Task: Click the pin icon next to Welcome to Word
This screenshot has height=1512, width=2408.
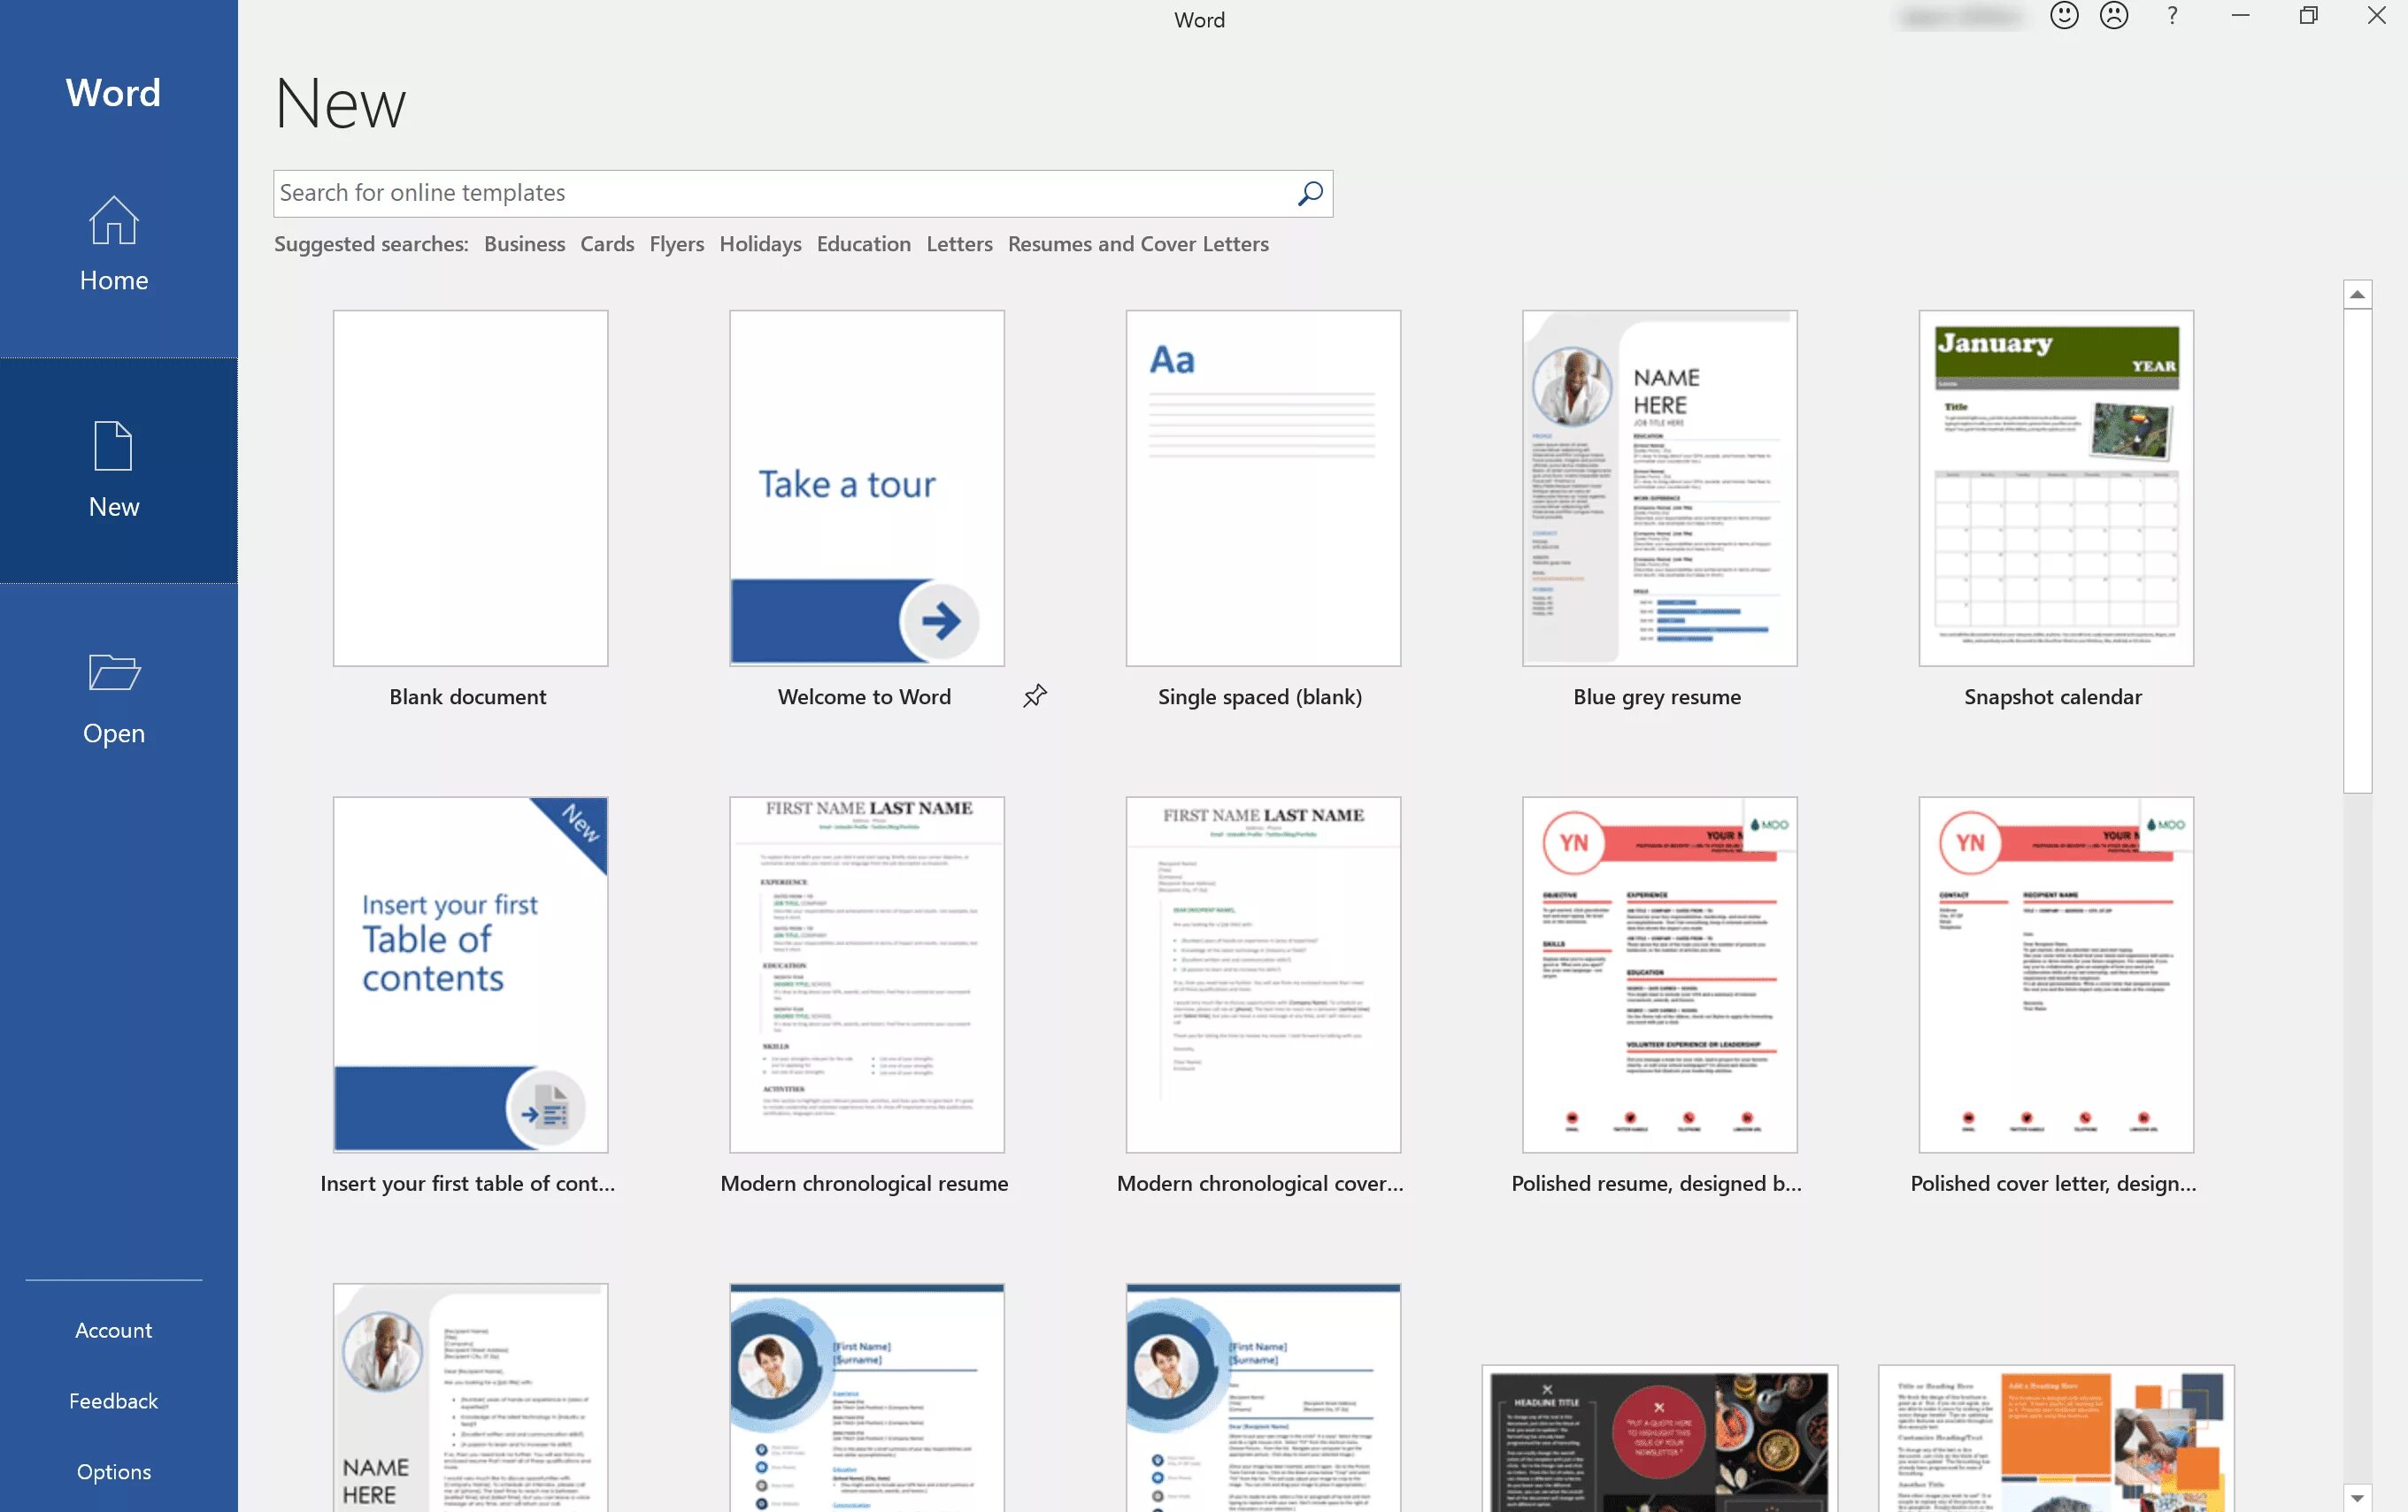Action: tap(1035, 695)
